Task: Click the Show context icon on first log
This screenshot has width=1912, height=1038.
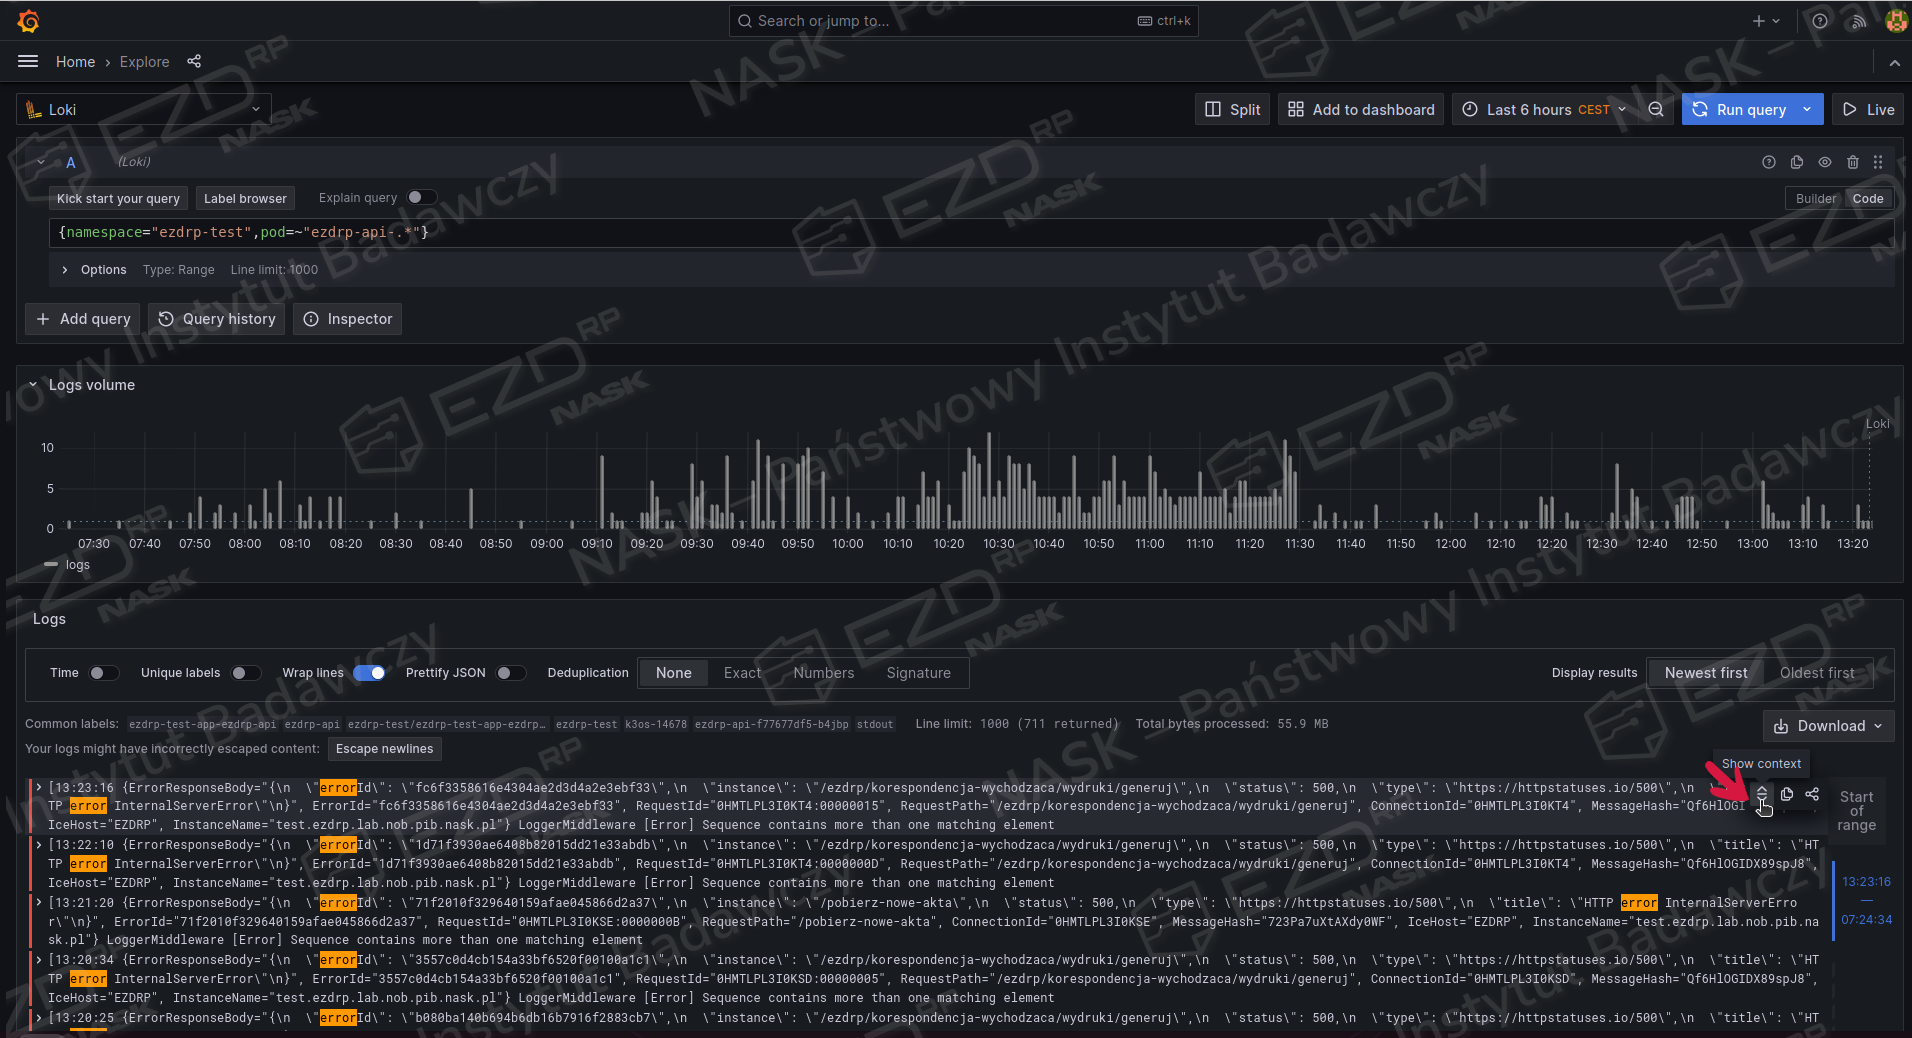Action: point(1762,794)
